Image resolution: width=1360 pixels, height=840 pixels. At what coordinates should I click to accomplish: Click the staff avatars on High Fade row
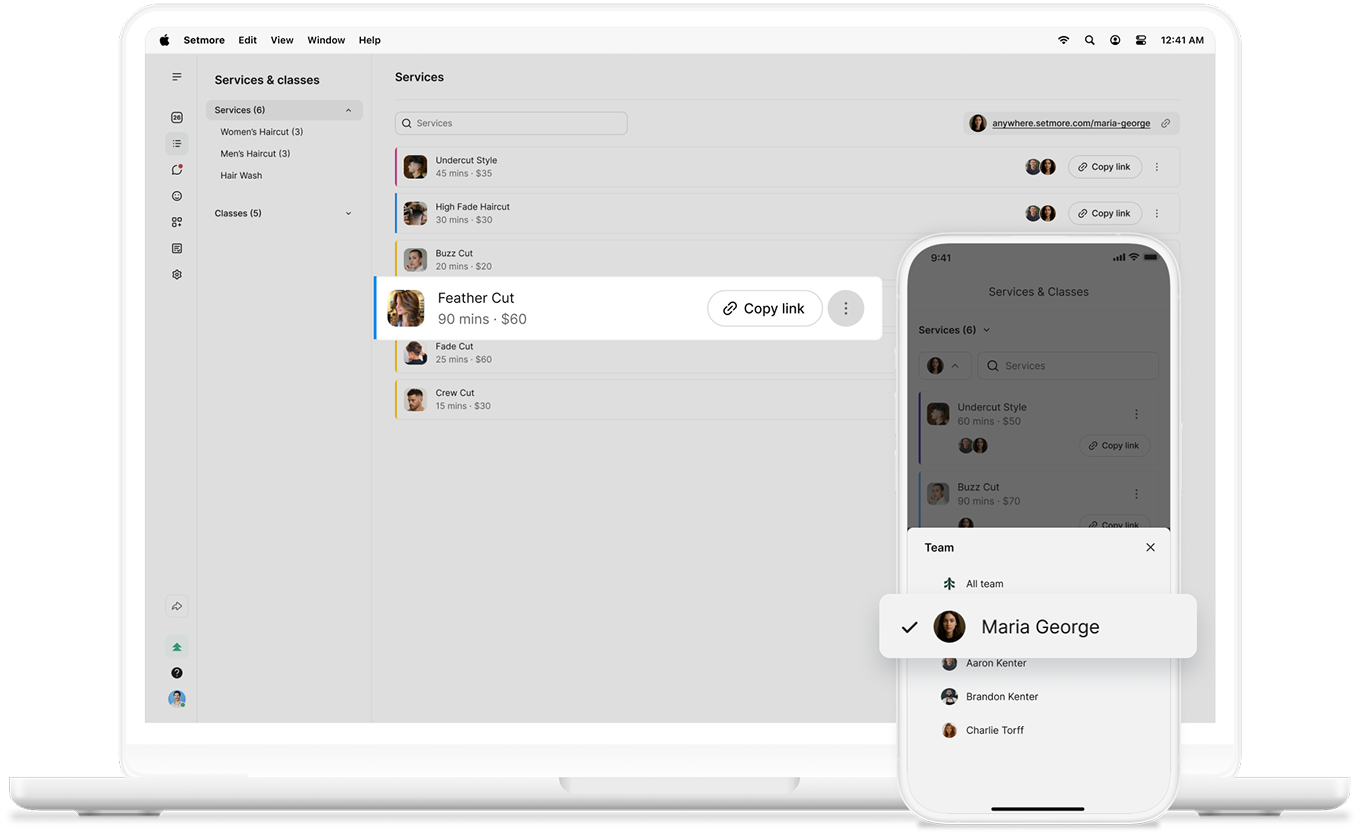tap(1040, 213)
